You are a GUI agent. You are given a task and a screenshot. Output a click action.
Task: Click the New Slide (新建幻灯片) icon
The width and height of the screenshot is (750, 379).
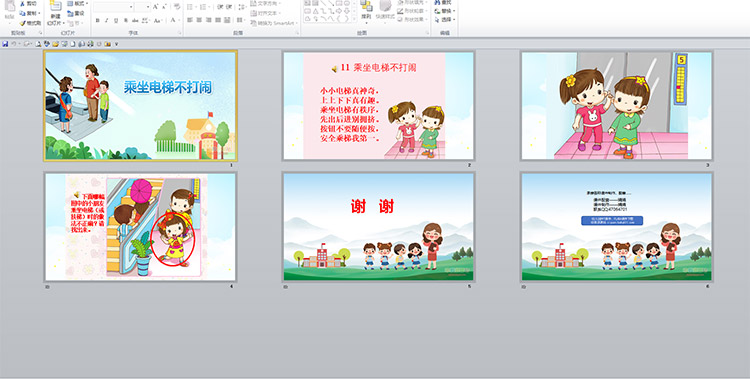pyautogui.click(x=56, y=7)
